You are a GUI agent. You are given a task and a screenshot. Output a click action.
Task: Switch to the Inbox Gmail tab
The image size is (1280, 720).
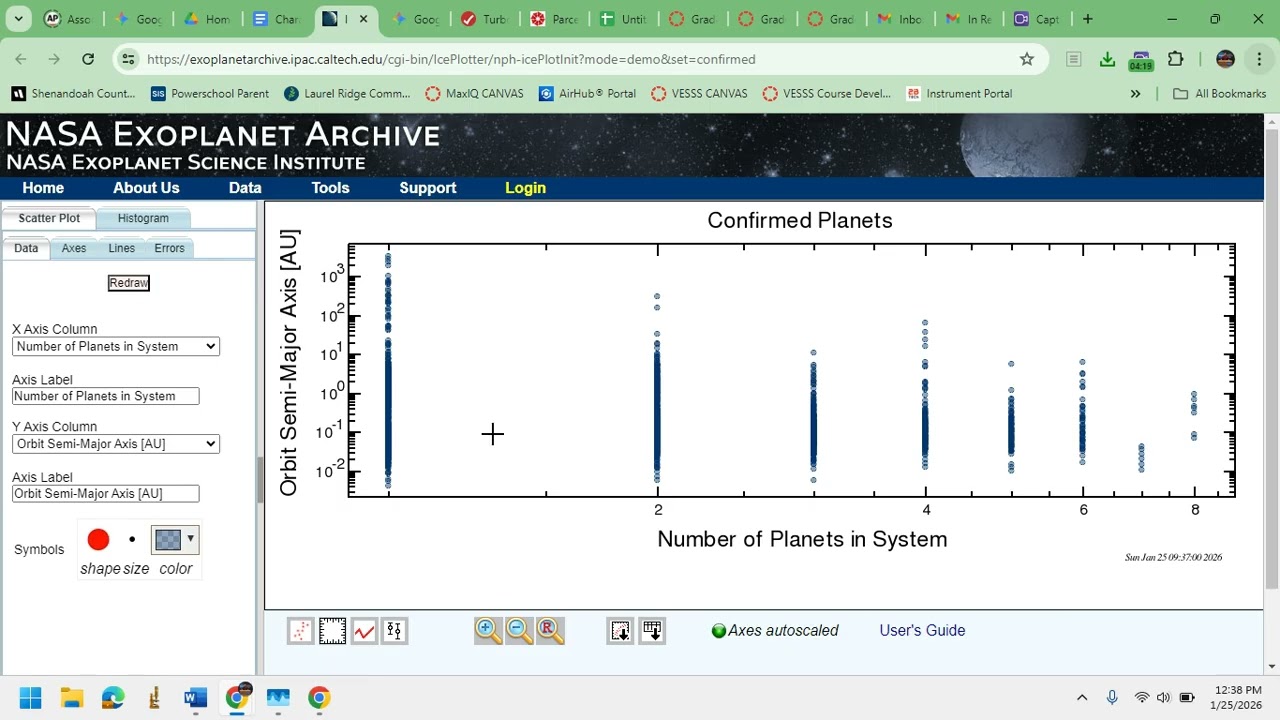900,19
